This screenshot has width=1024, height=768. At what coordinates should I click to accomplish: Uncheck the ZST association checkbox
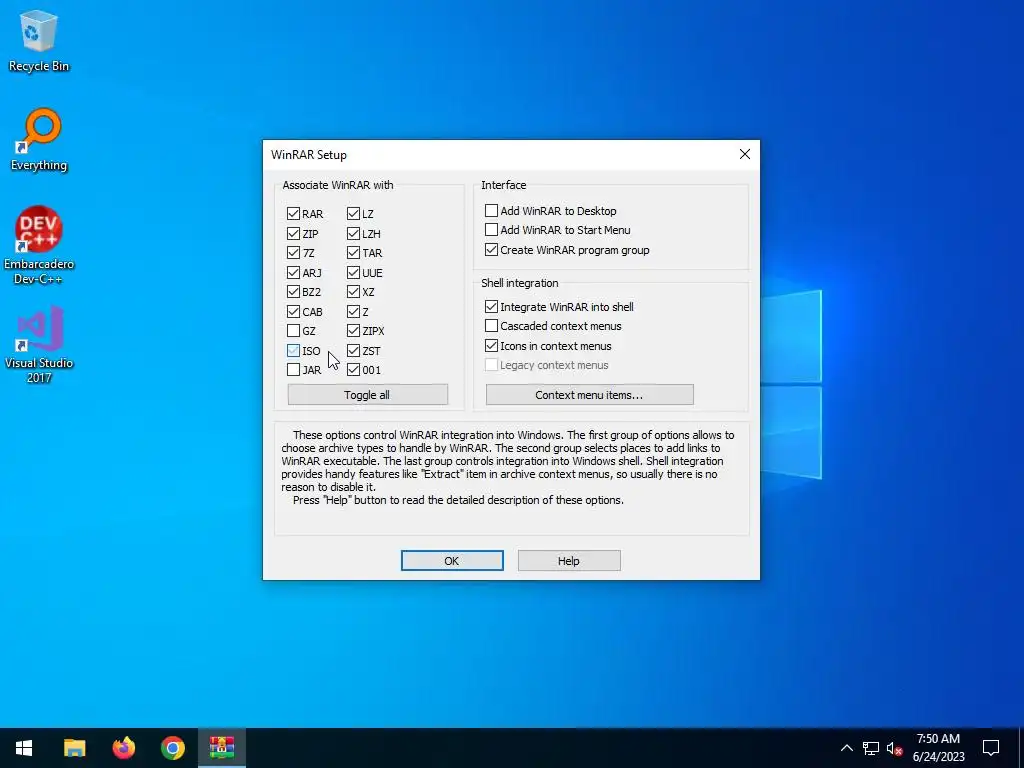[353, 351]
